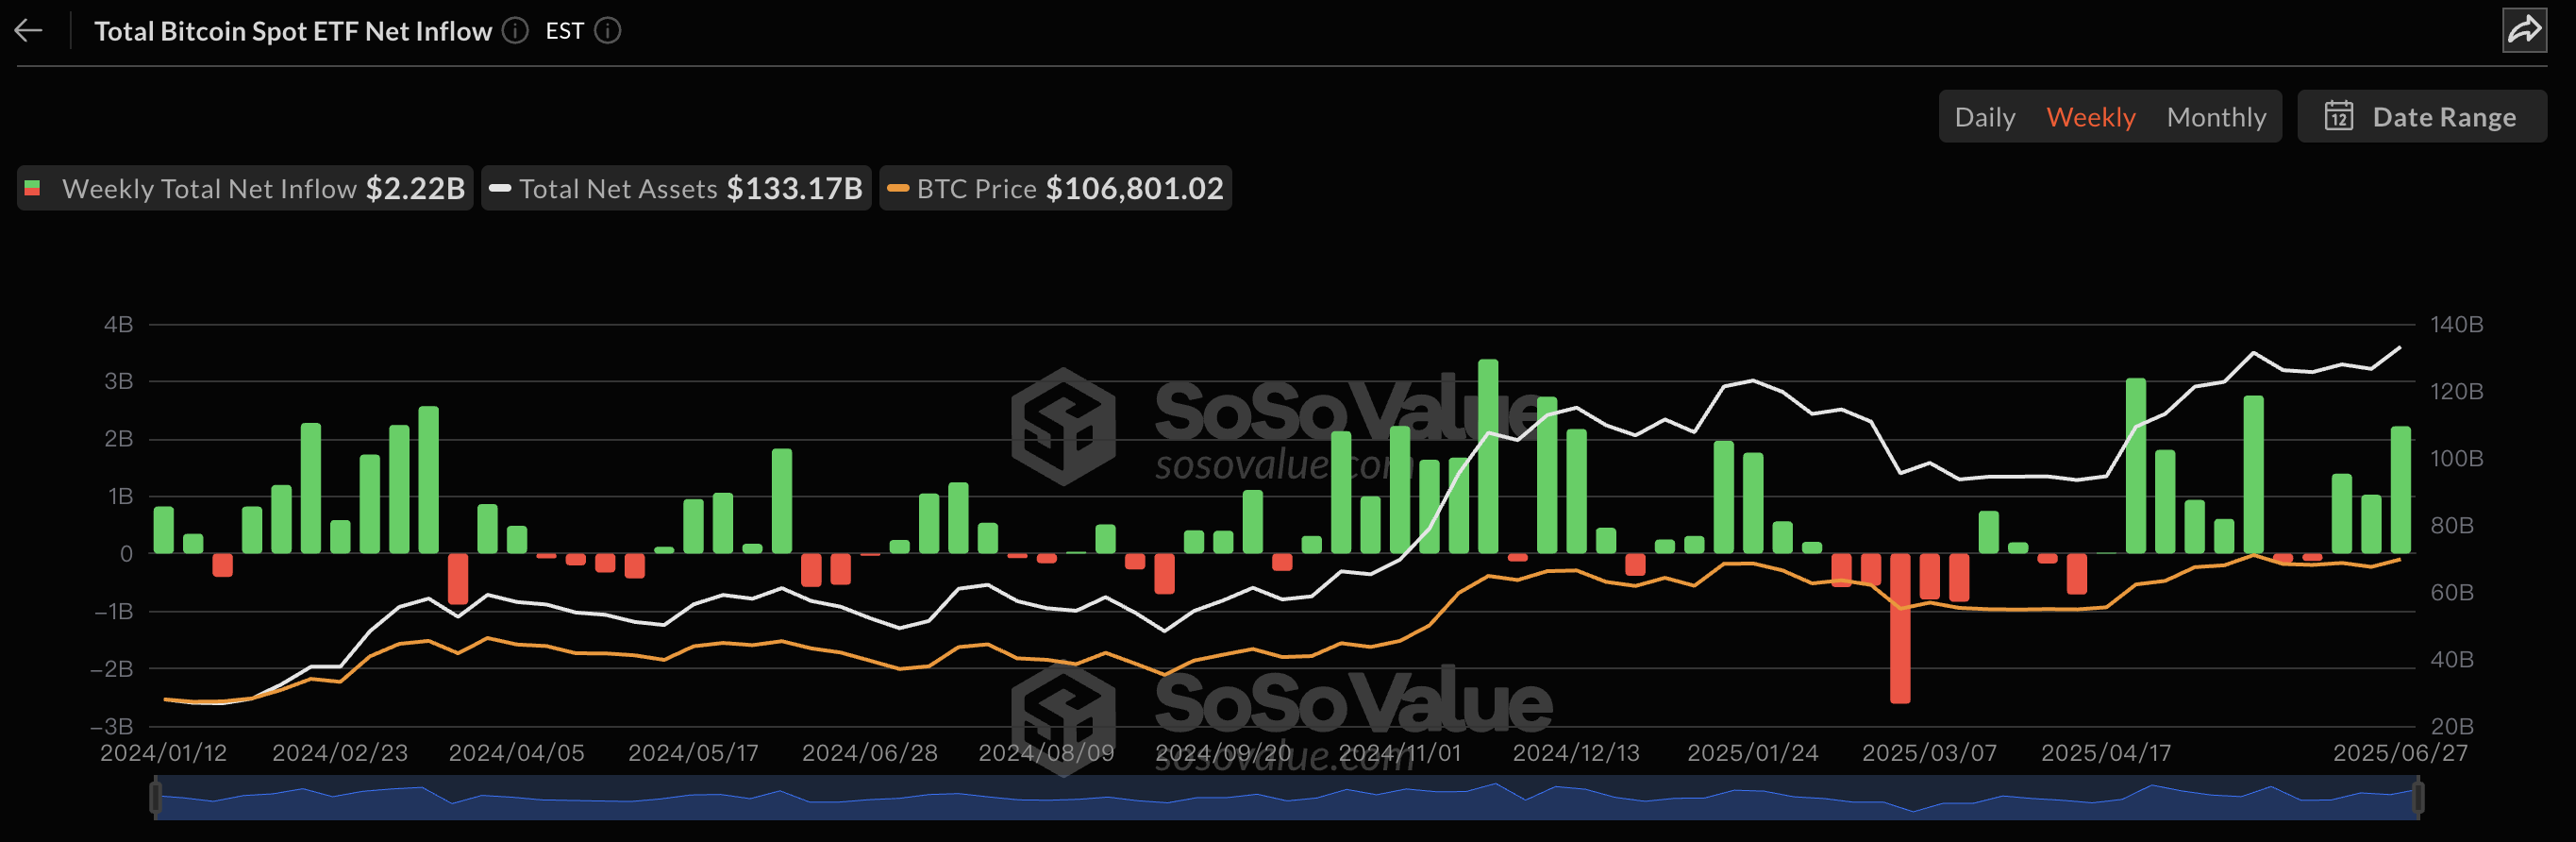The width and height of the screenshot is (2576, 842).
Task: Click the green-red Weekly Net Inflow legend marker
Action: 33,188
